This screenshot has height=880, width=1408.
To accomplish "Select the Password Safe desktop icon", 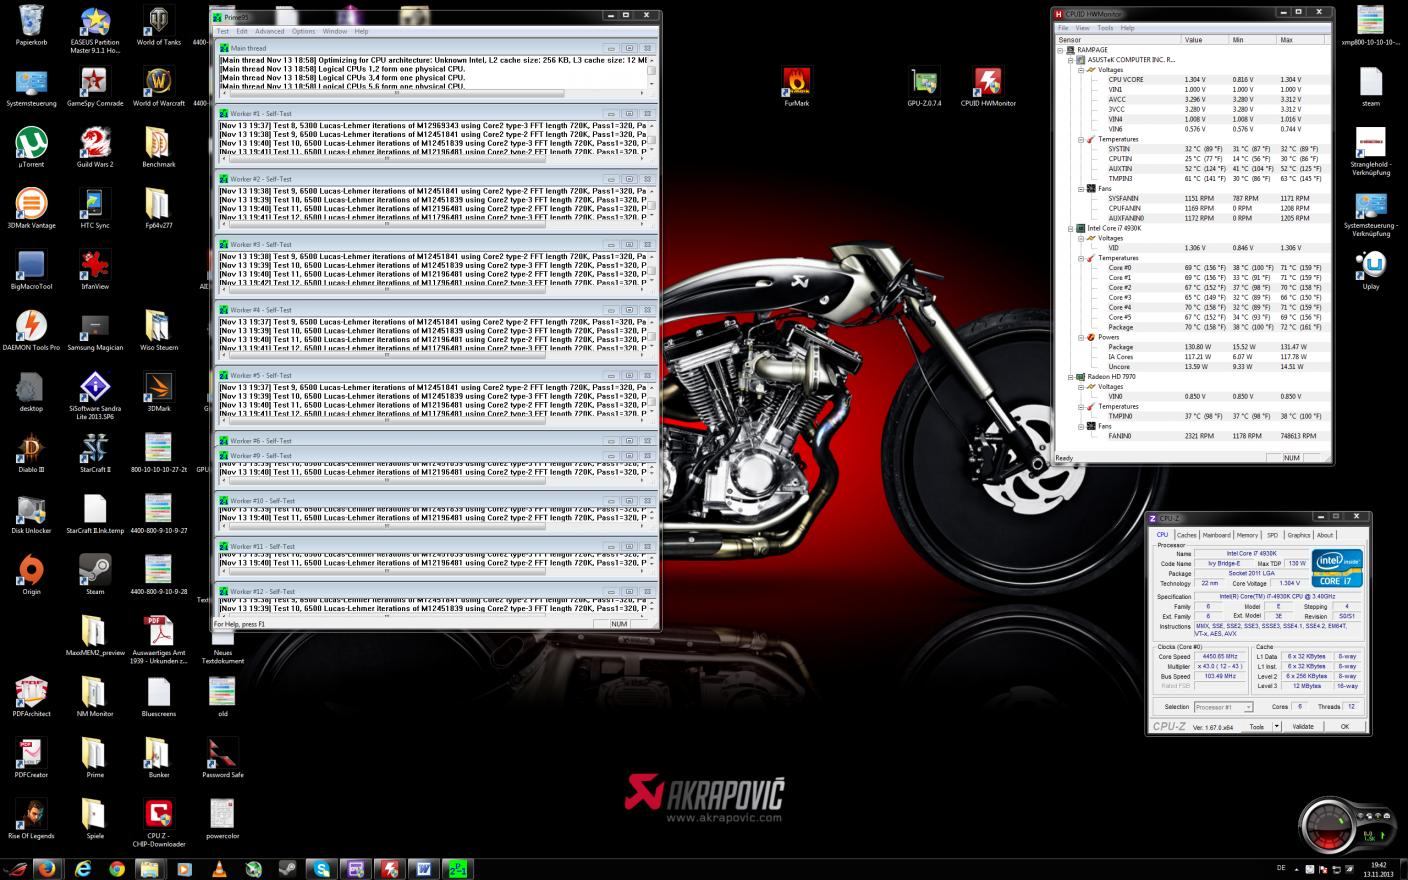I will coord(222,758).
